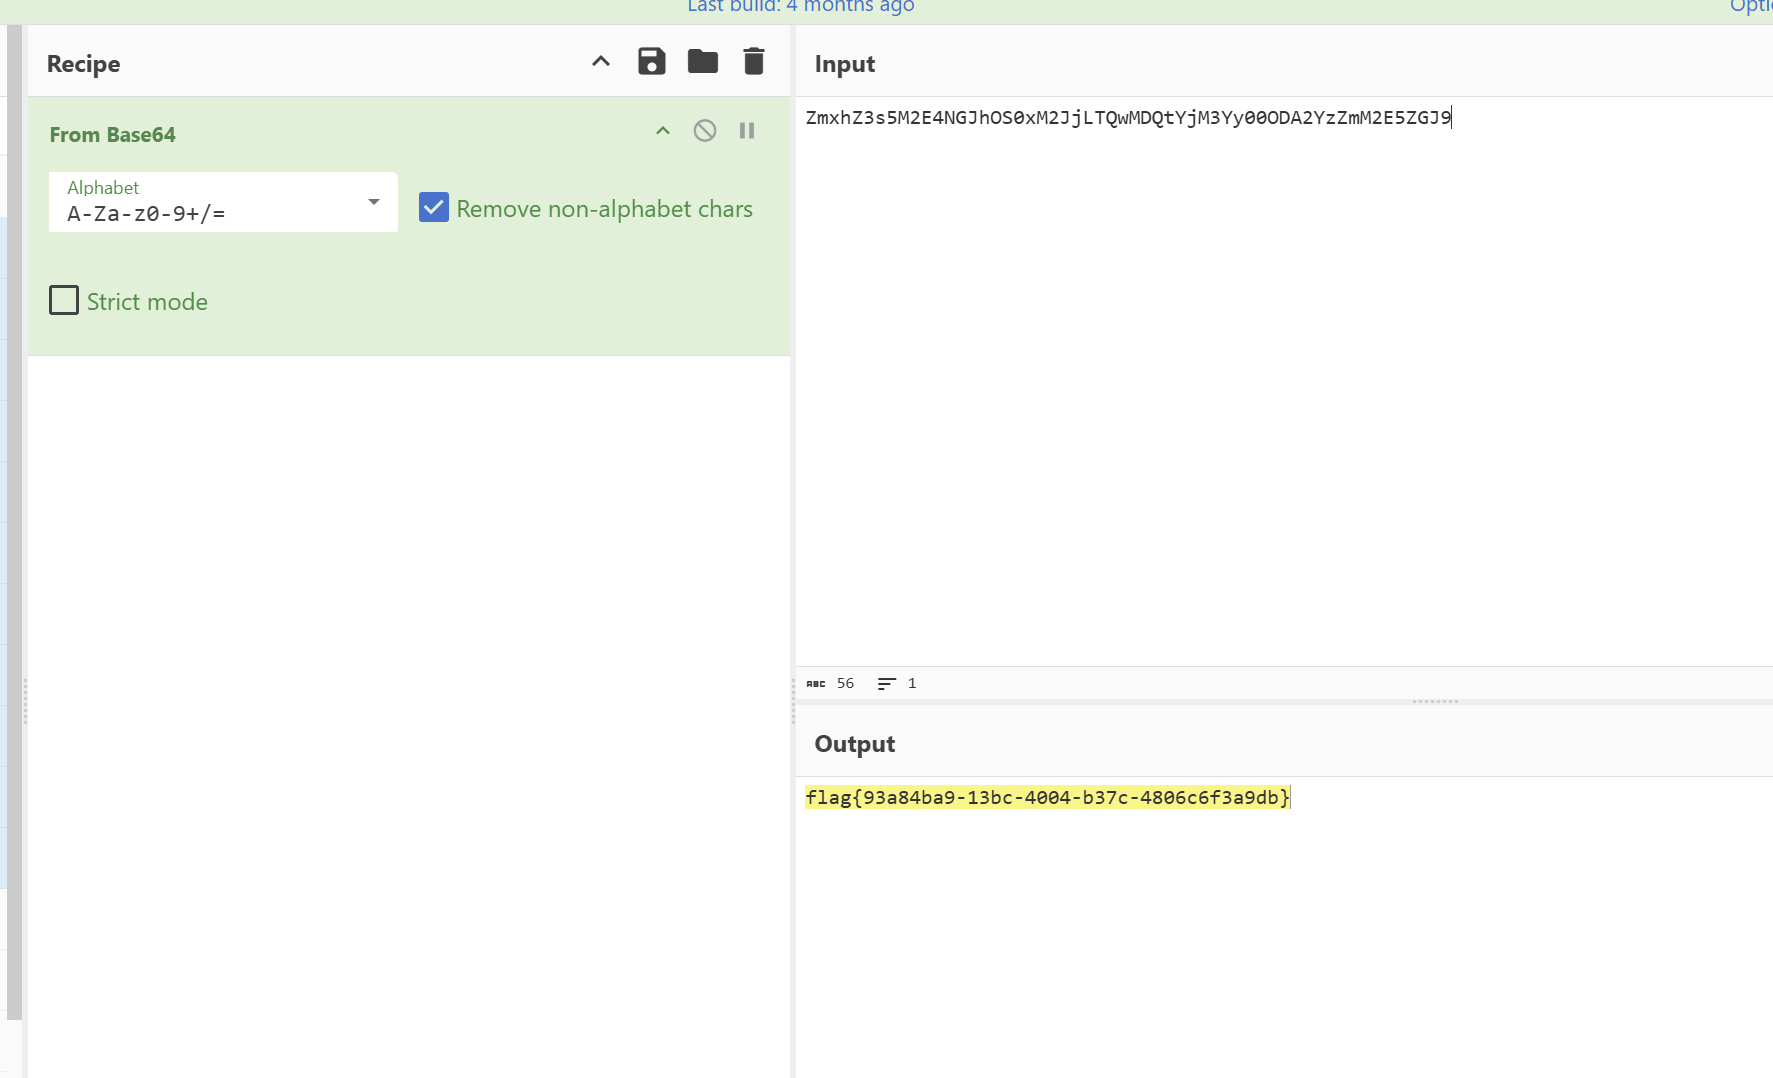Toggle Remove non-alphabet chars checkbox
This screenshot has width=1773, height=1078.
coord(434,208)
